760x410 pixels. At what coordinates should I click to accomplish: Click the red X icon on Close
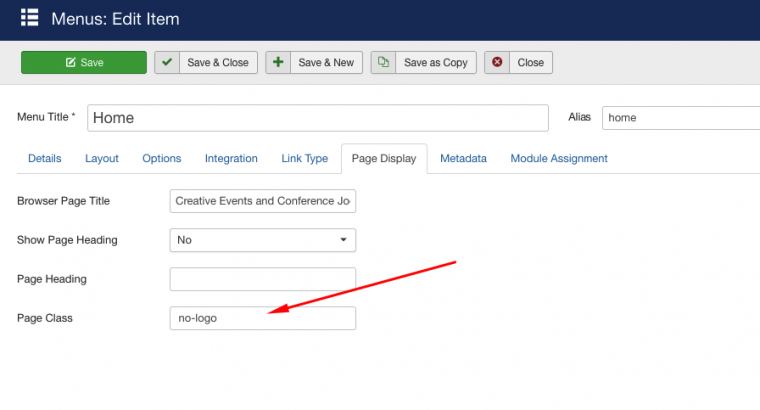click(x=497, y=62)
